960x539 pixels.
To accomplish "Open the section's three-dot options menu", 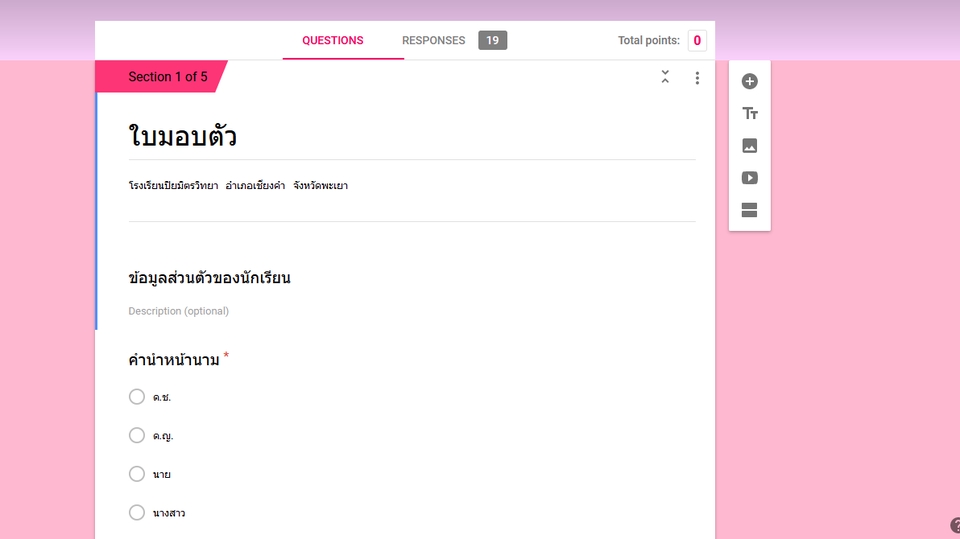I will 697,78.
